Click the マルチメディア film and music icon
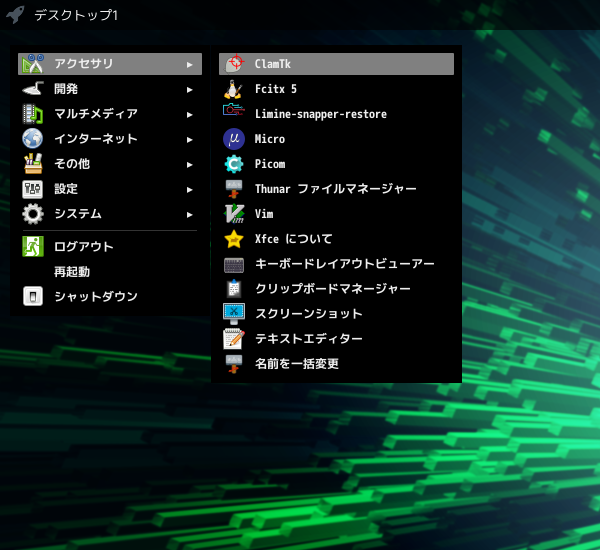This screenshot has height=550, width=600. [x=33, y=114]
